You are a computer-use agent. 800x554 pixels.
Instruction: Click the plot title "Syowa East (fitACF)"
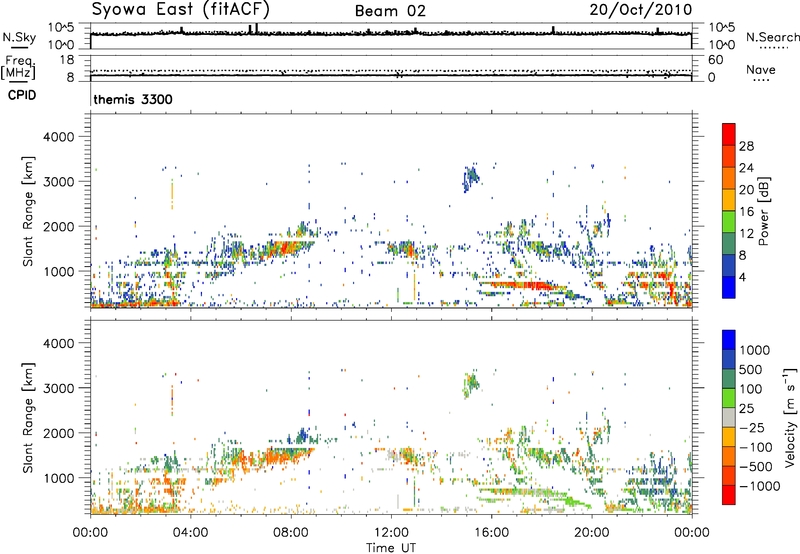coord(181,9)
